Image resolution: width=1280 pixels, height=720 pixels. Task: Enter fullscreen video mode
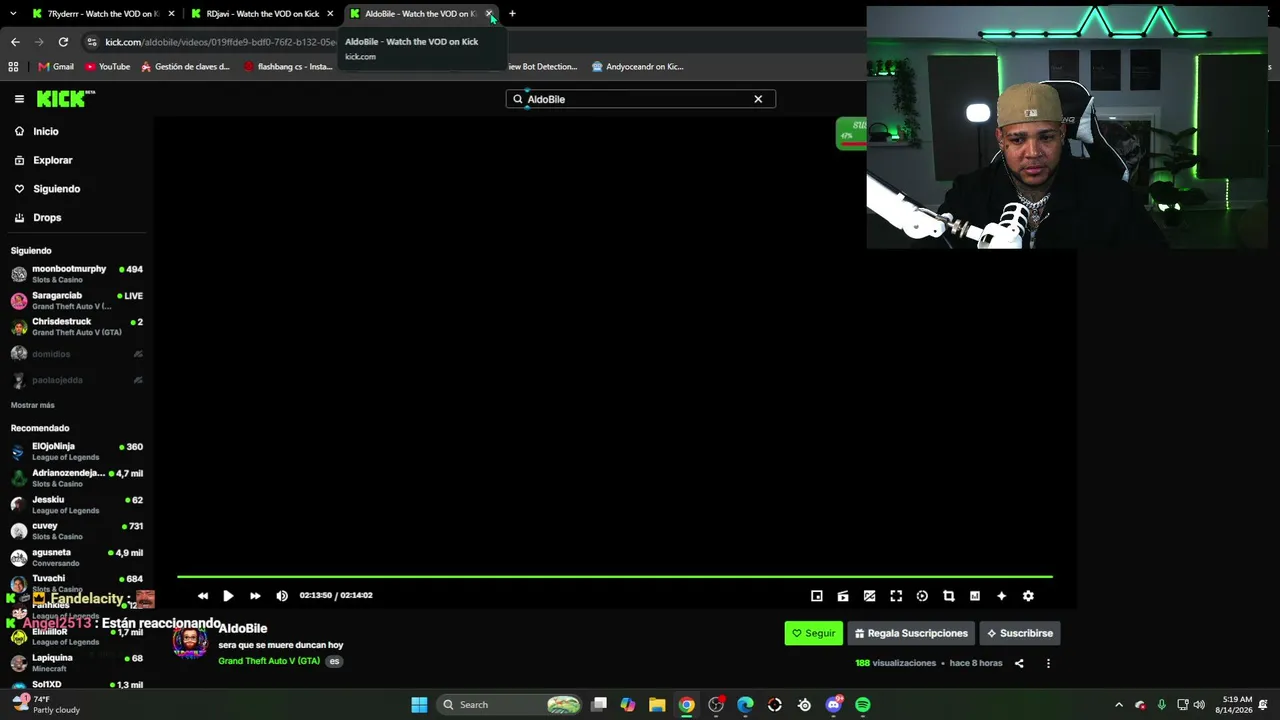896,596
